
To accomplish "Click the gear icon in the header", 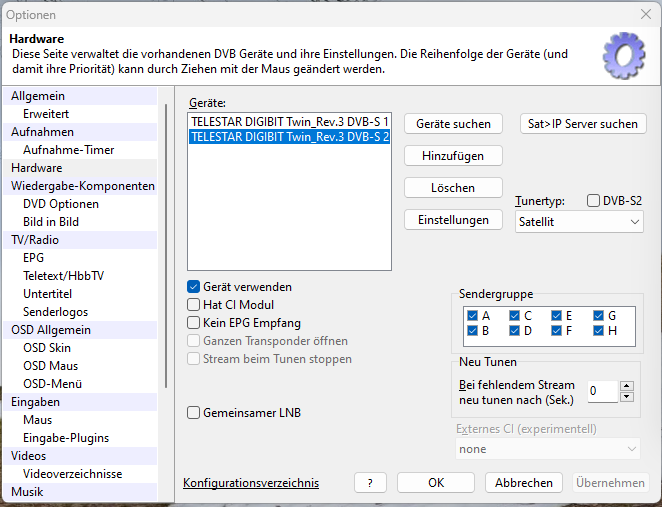I will (623, 55).
